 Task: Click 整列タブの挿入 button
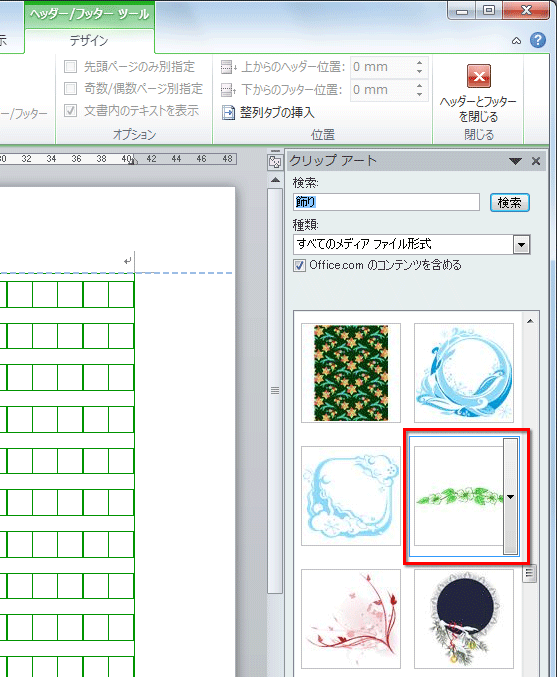(268, 113)
